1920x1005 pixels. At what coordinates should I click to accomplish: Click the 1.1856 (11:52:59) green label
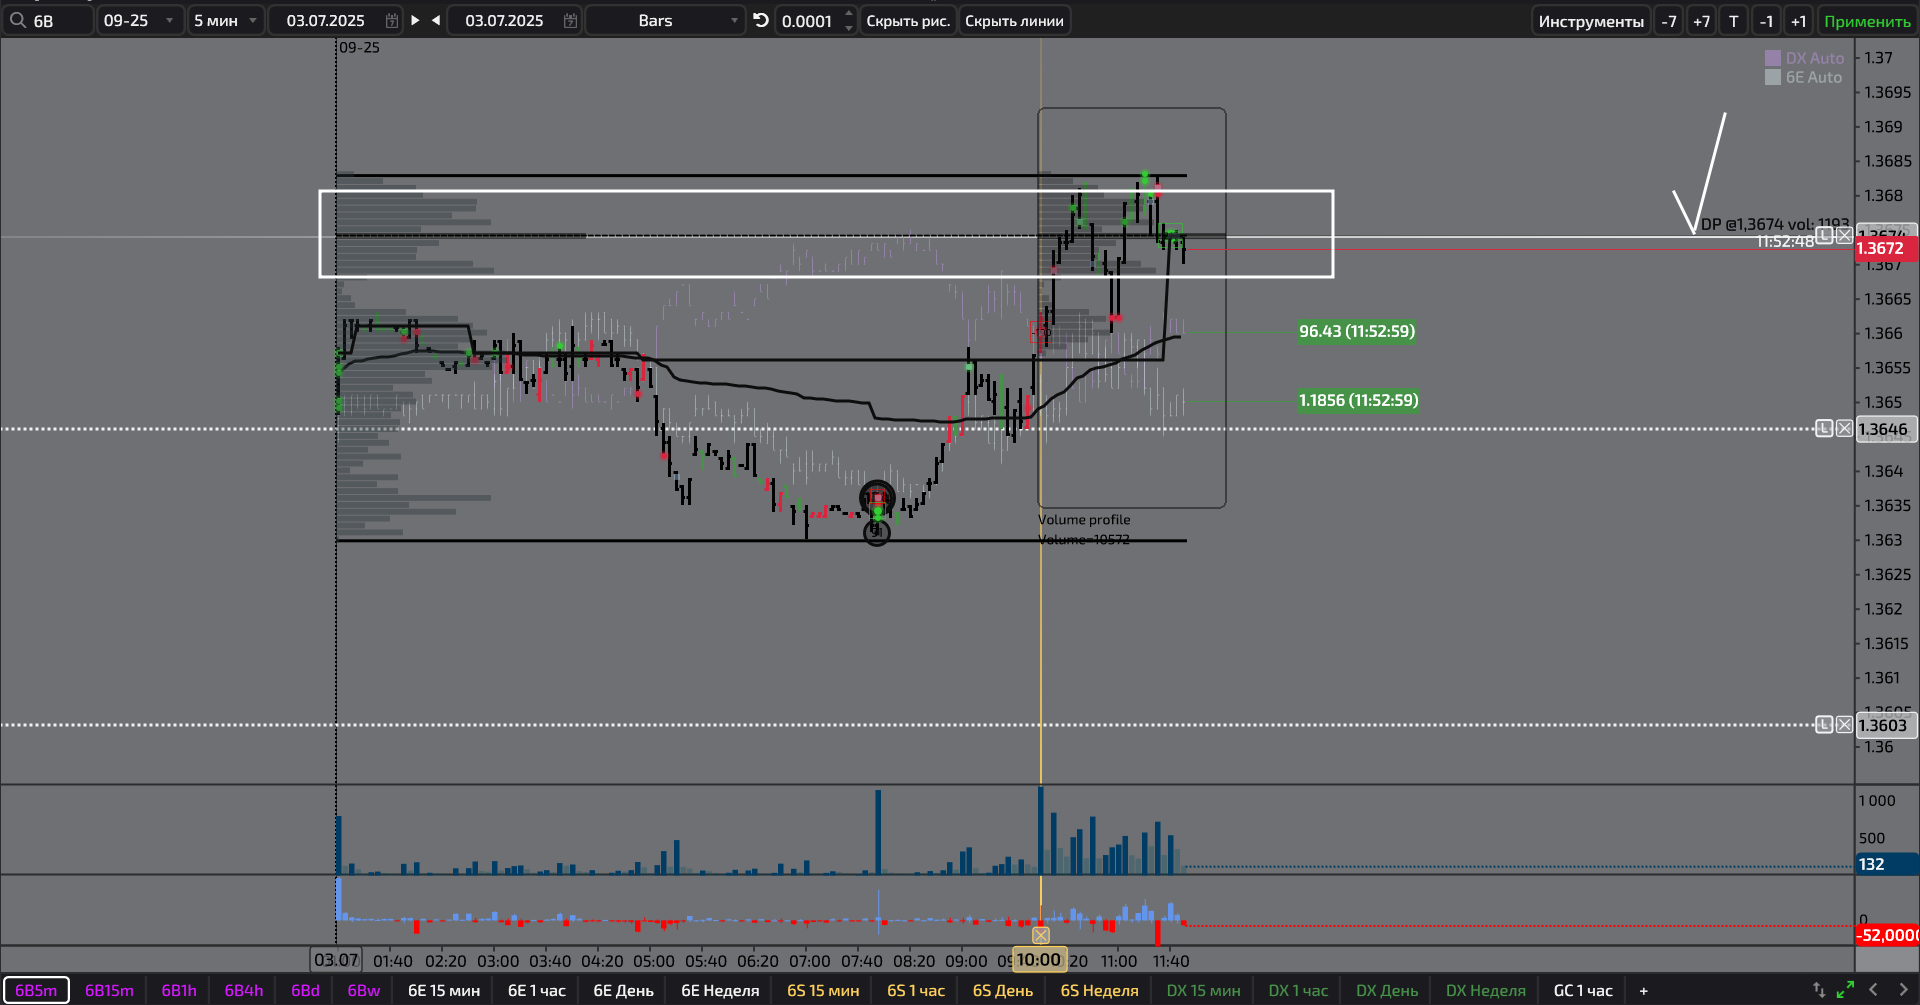click(x=1358, y=400)
